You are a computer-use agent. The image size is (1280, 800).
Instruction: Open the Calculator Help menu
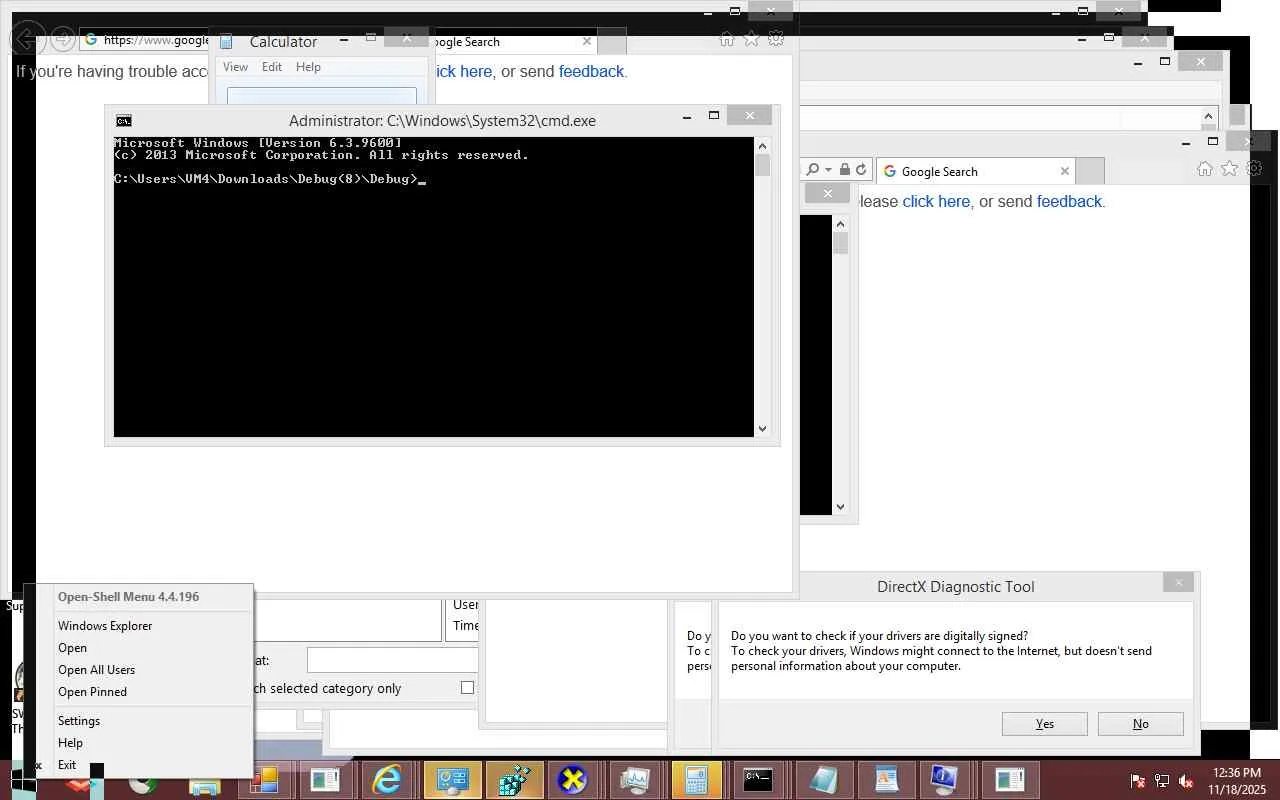[x=308, y=67]
